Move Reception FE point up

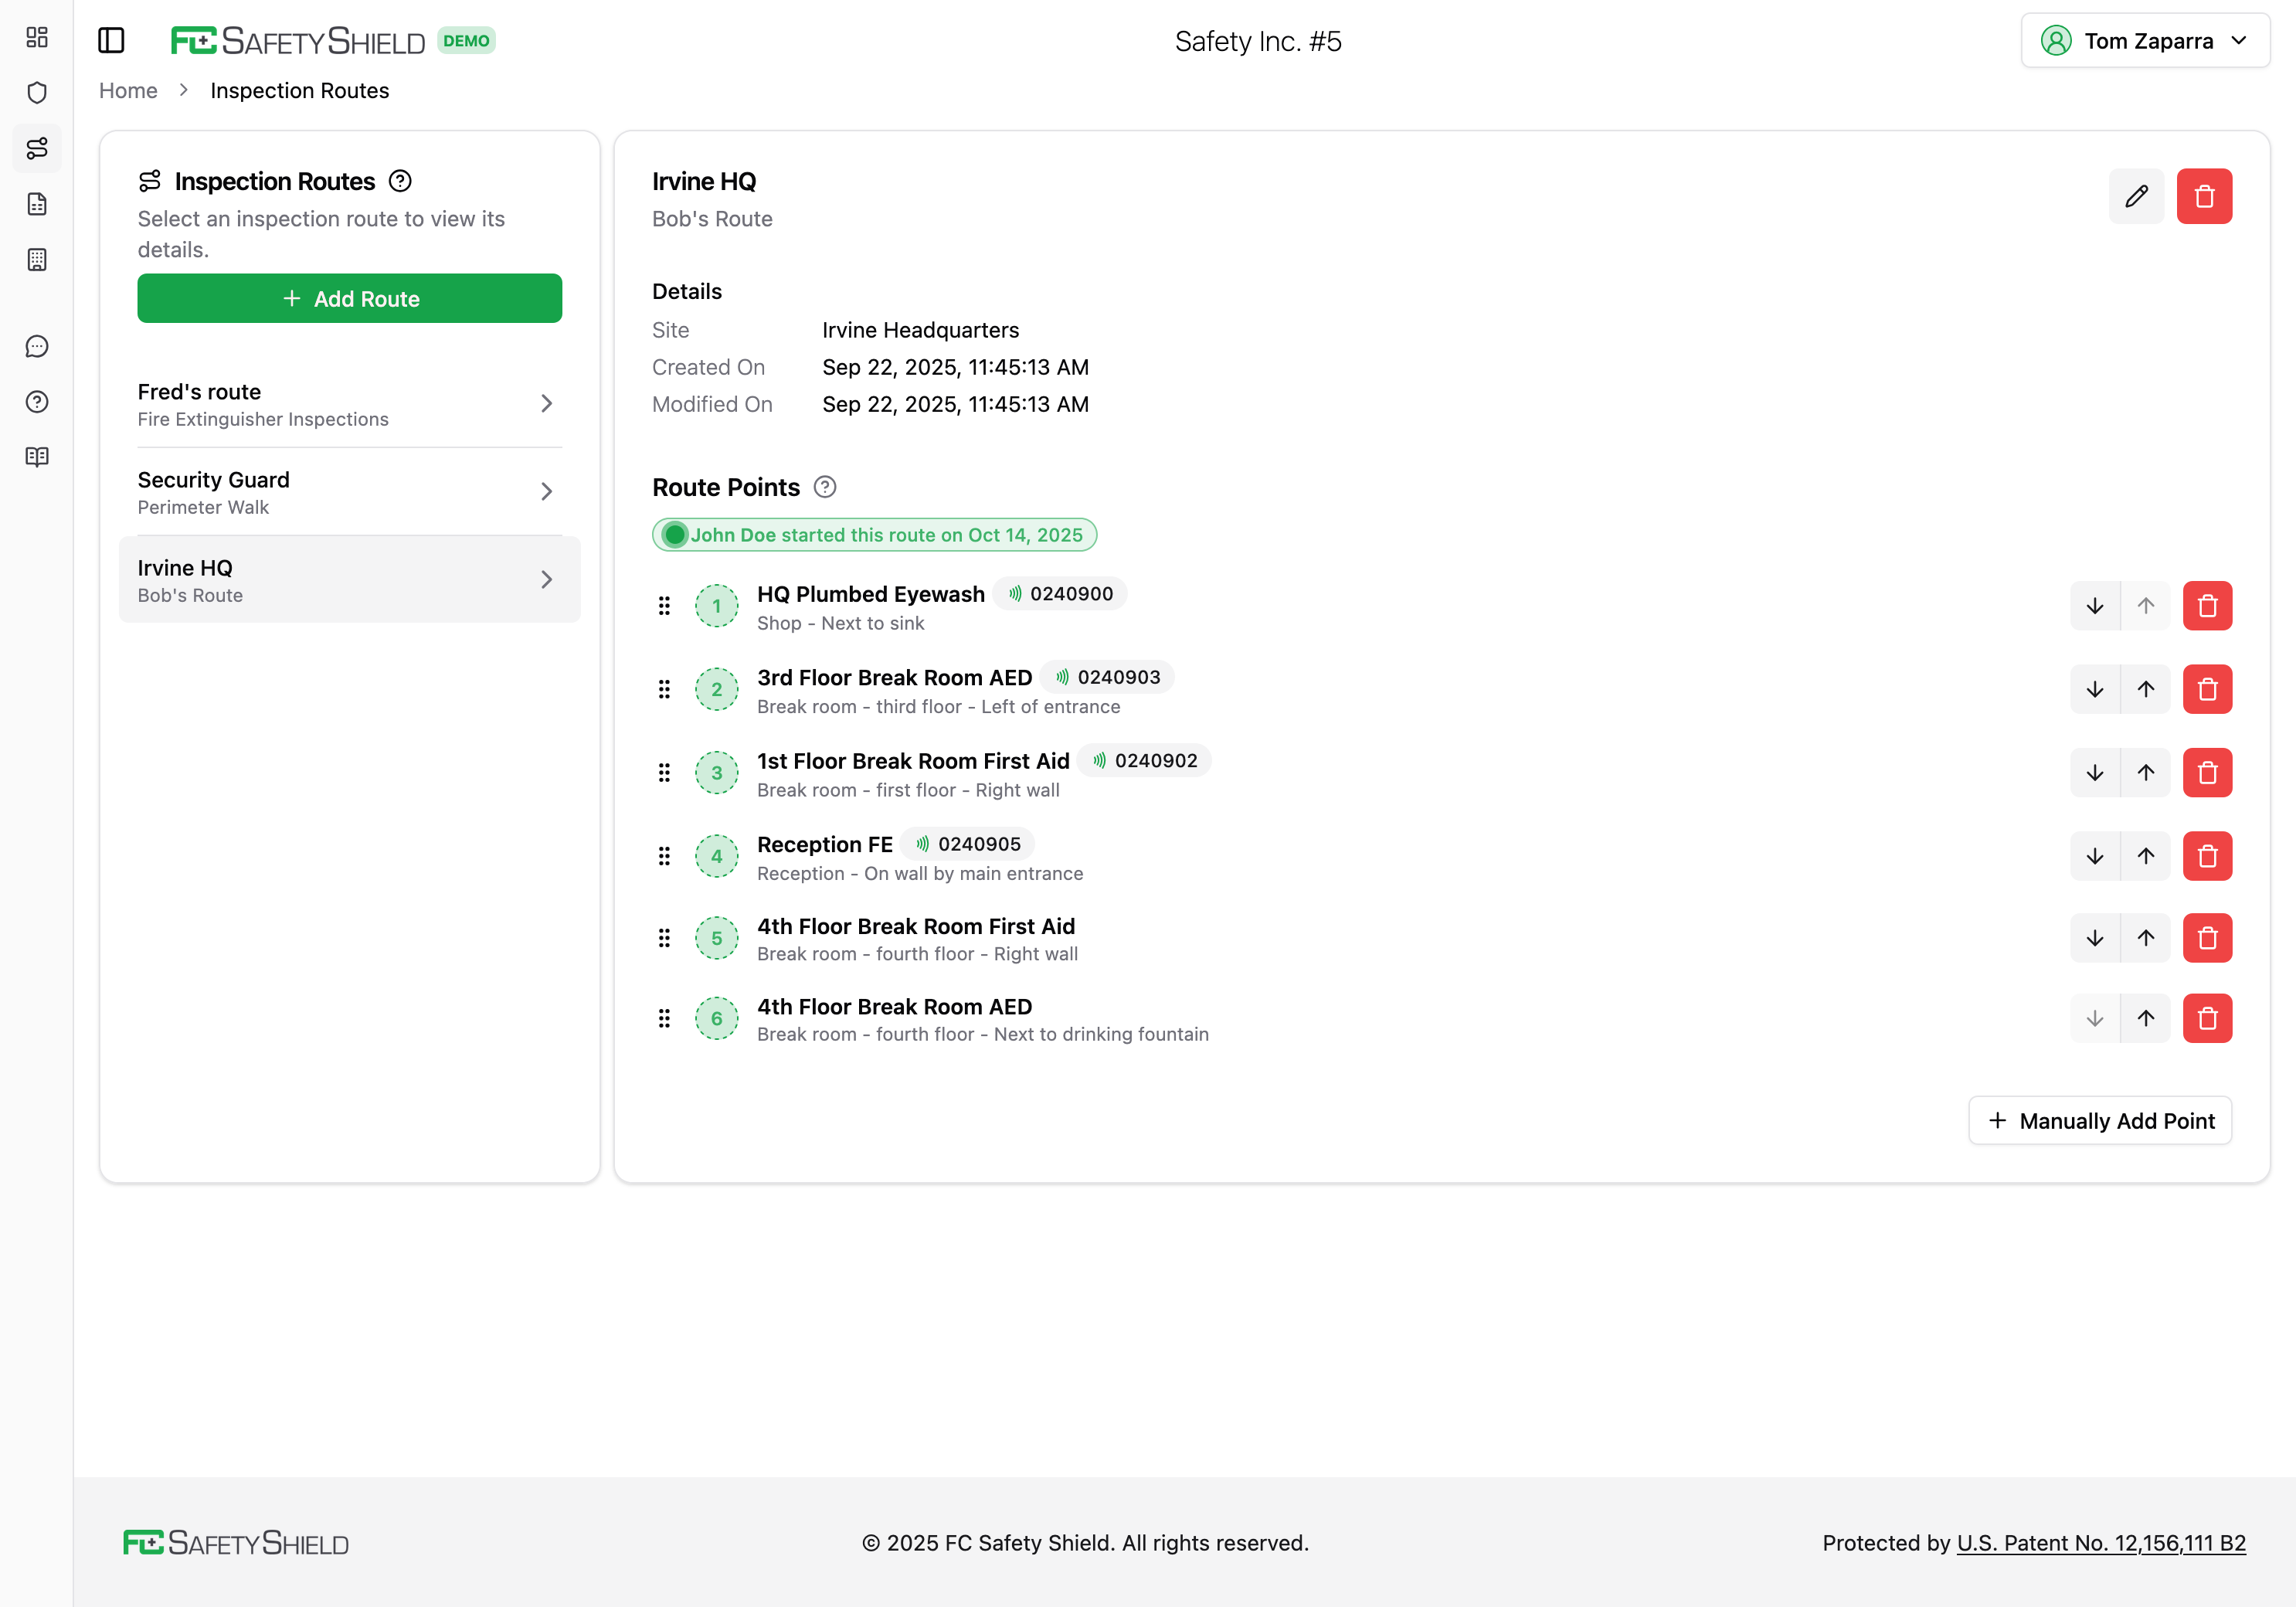click(x=2145, y=856)
